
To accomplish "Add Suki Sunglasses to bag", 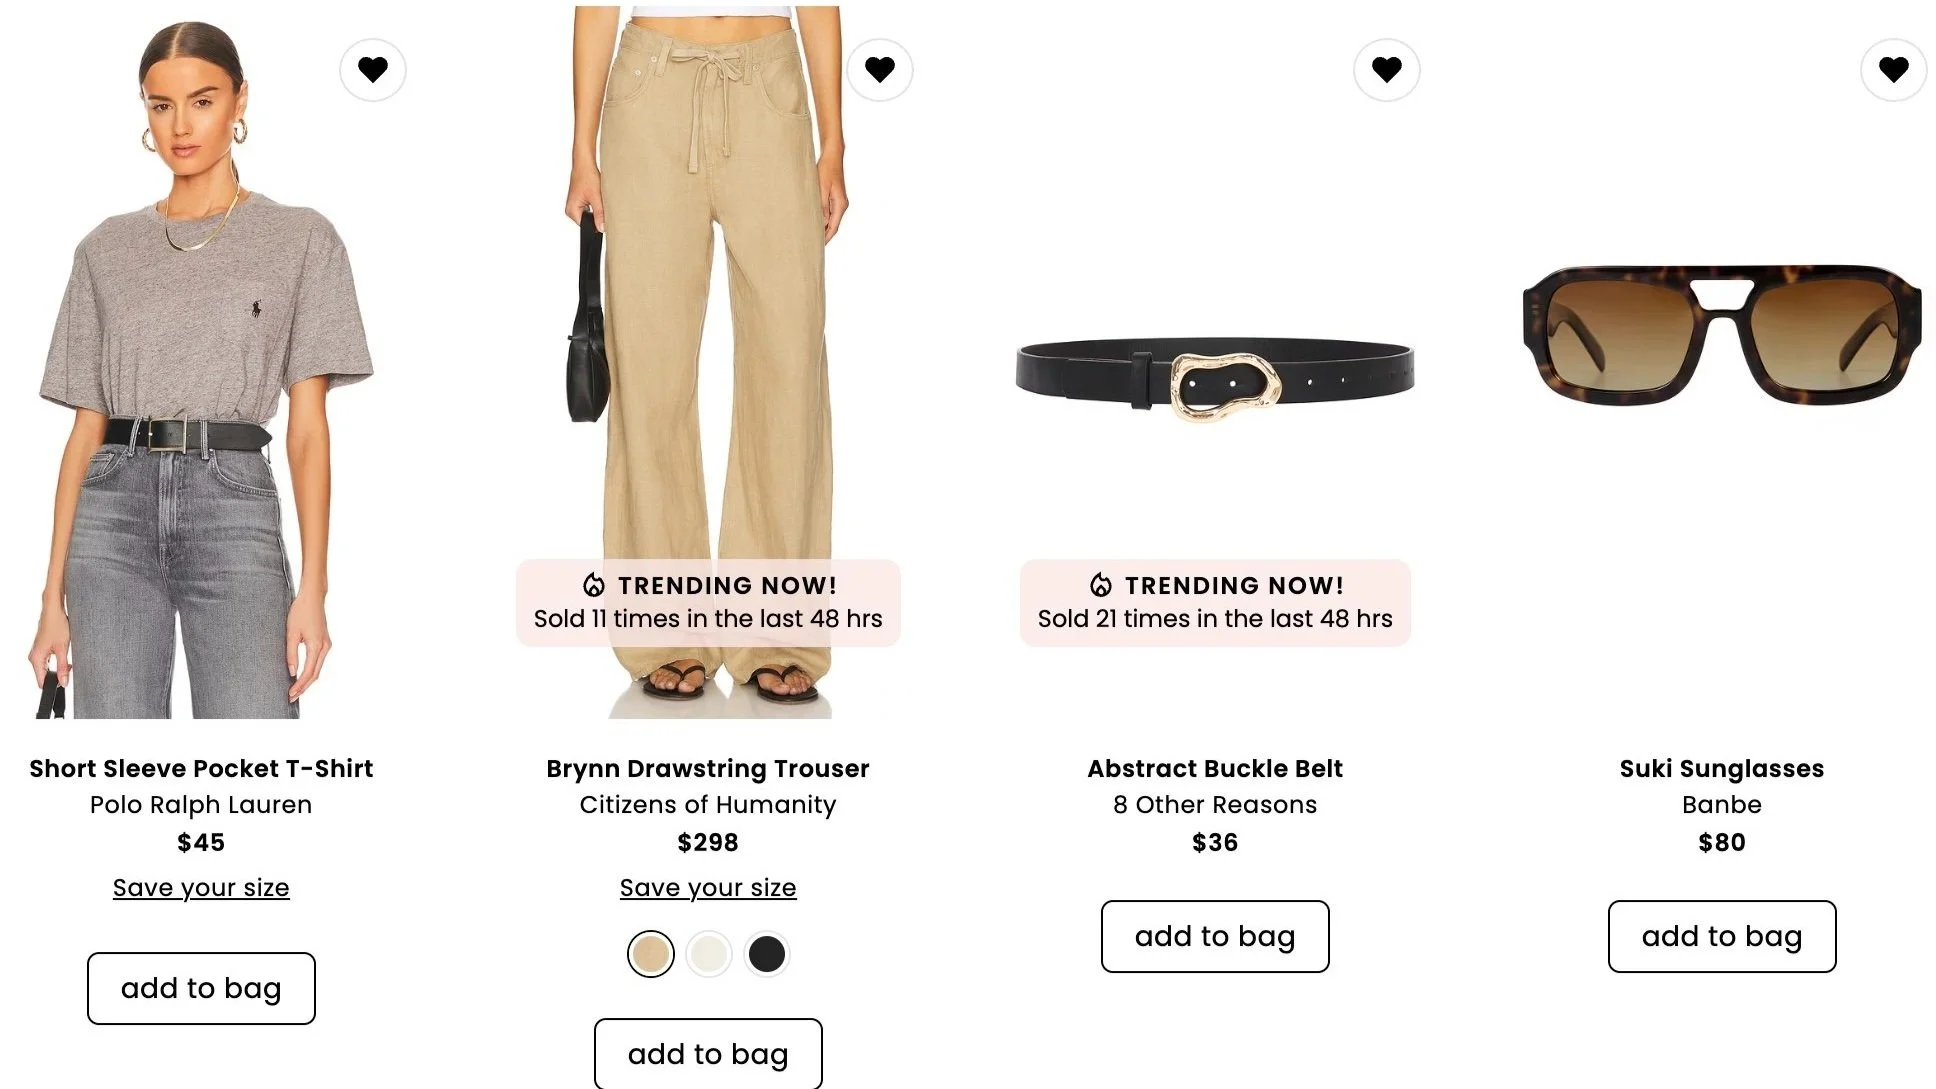I will tap(1722, 936).
